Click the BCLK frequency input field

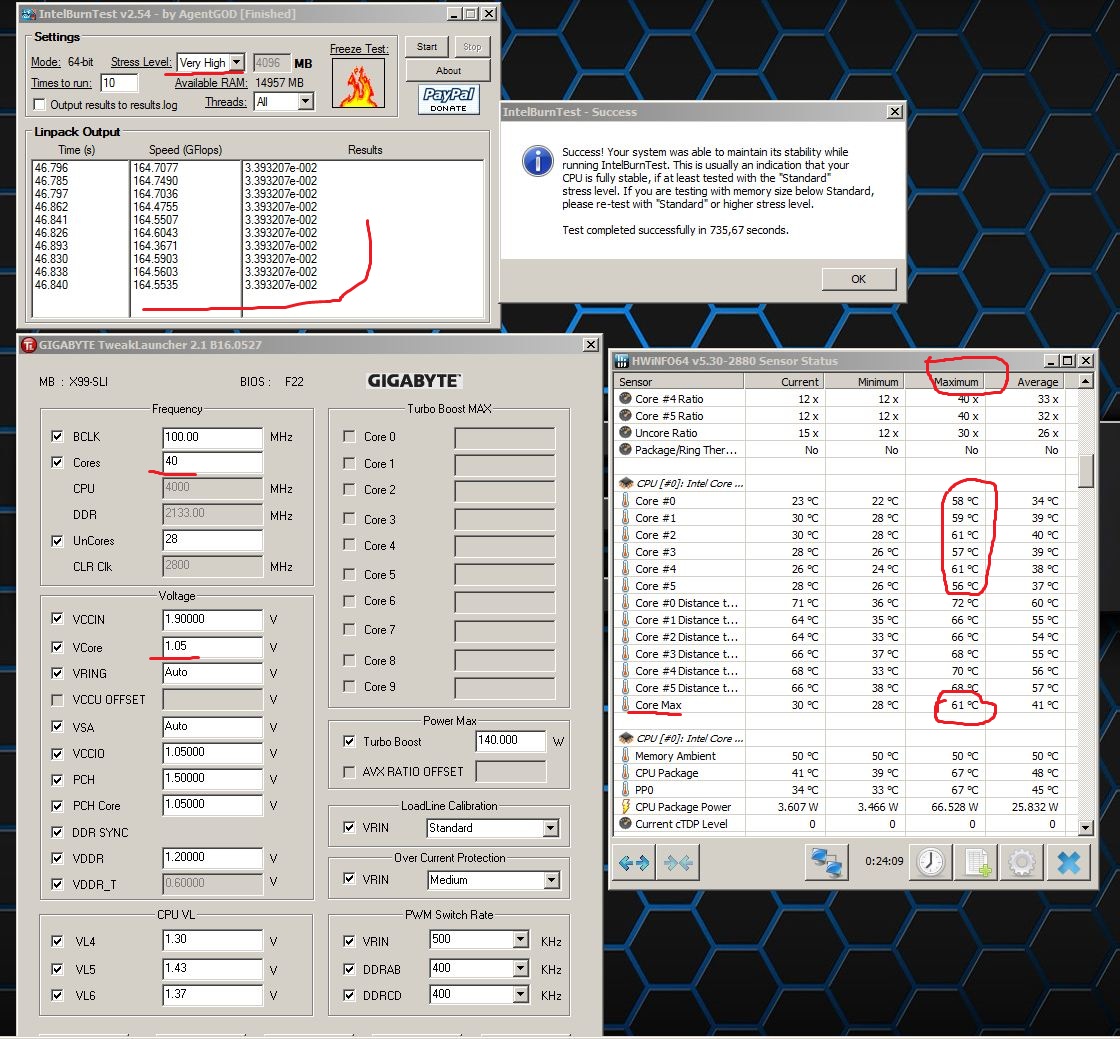(x=212, y=437)
